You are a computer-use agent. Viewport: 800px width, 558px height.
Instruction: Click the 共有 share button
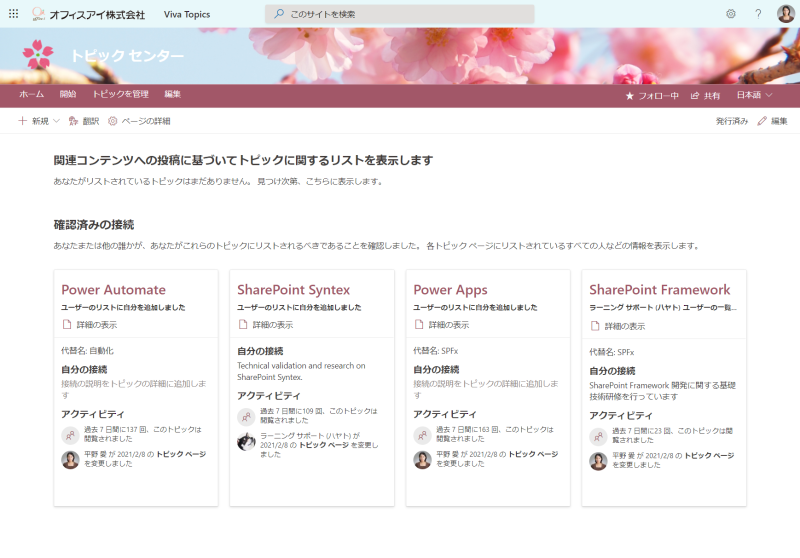705,95
